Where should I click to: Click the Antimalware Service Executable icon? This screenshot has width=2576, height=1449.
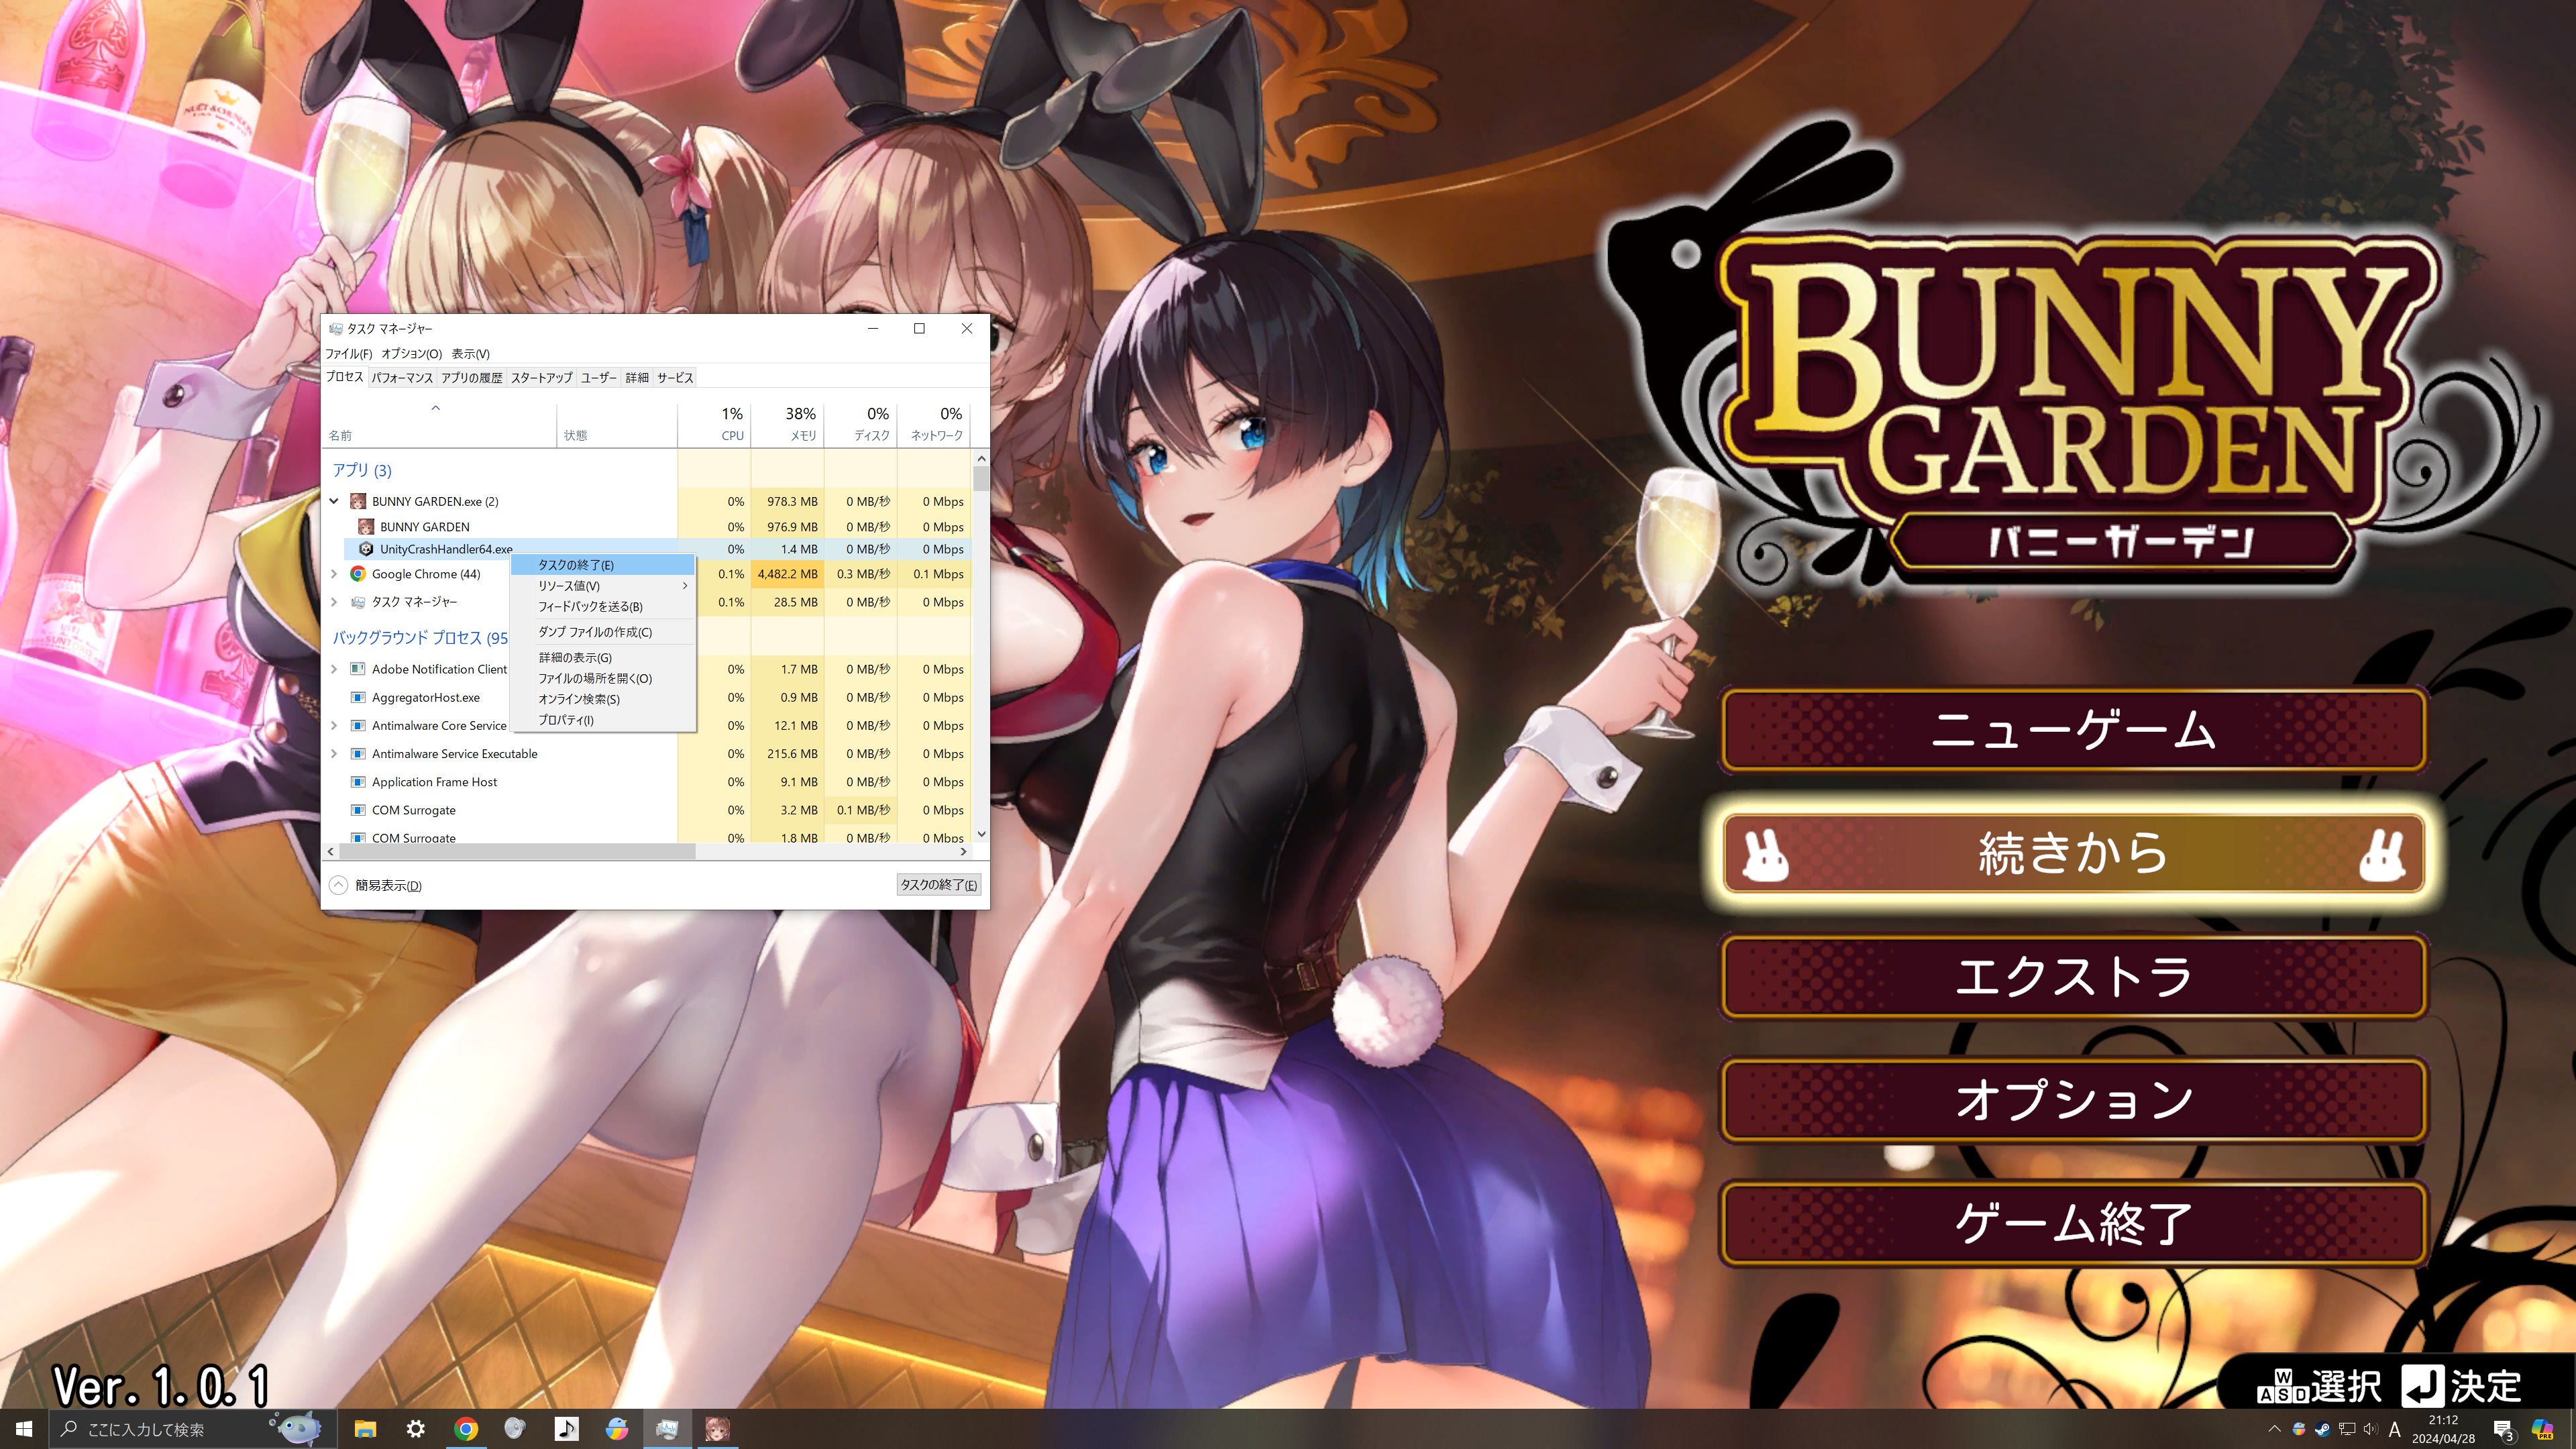[x=357, y=754]
